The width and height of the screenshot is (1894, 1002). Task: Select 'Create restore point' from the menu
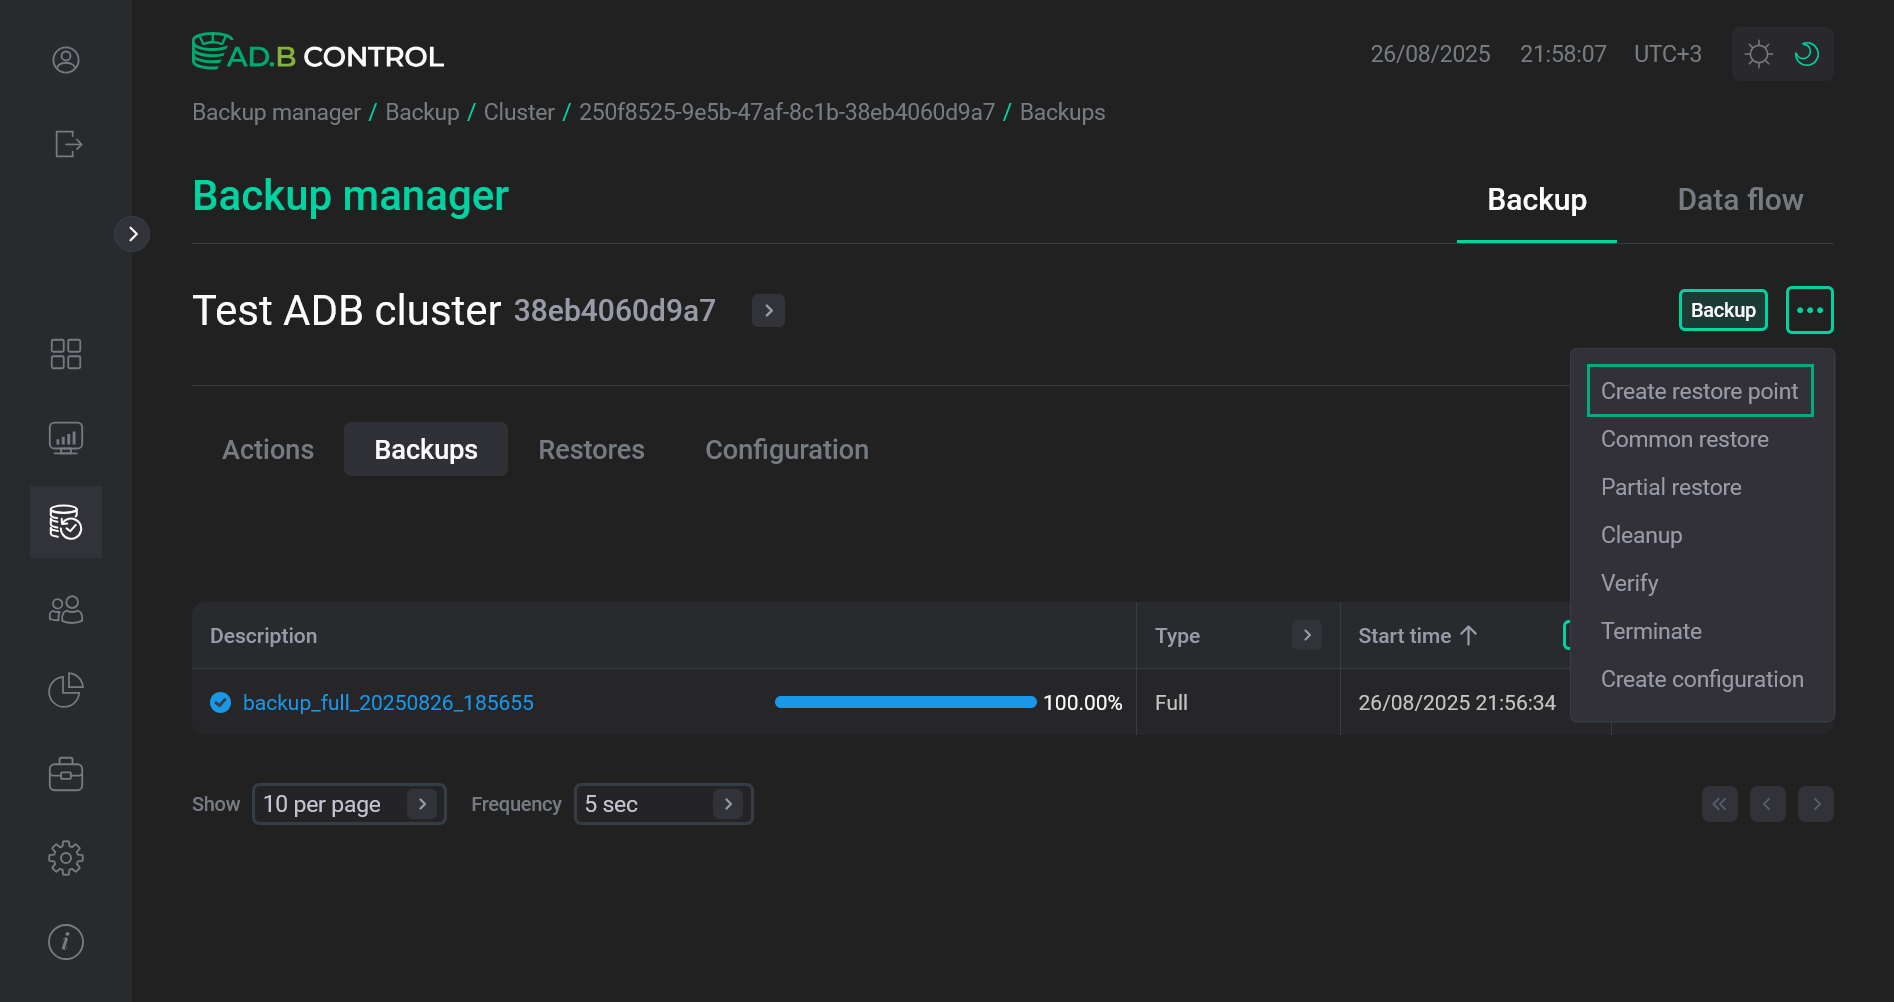[1700, 390]
